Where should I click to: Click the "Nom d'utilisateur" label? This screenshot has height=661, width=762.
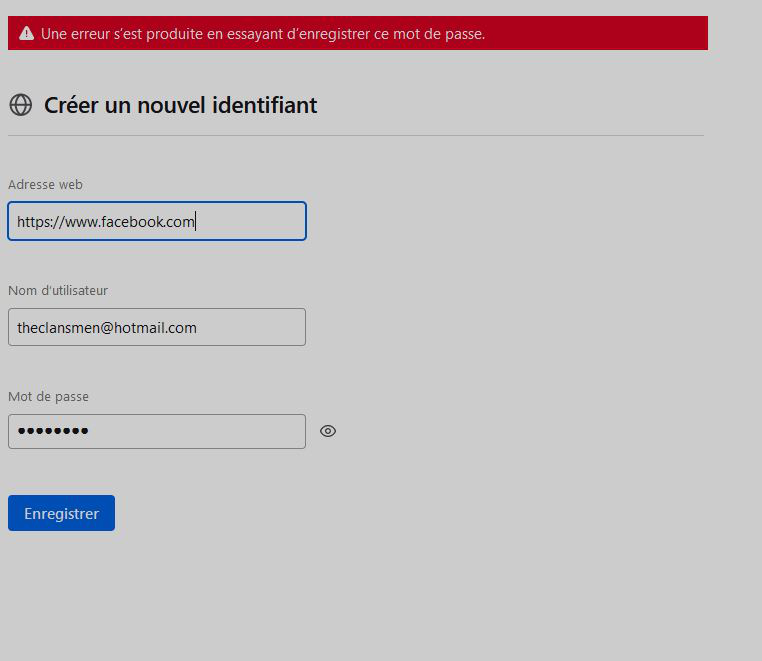pos(58,291)
